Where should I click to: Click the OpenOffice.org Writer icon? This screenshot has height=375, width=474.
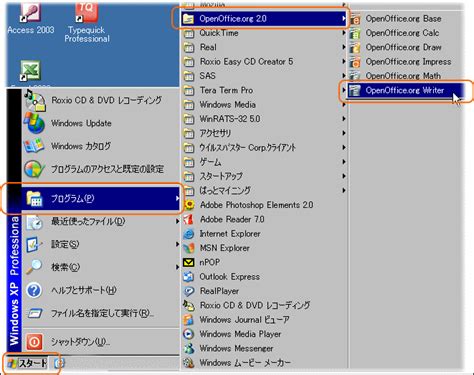355,90
